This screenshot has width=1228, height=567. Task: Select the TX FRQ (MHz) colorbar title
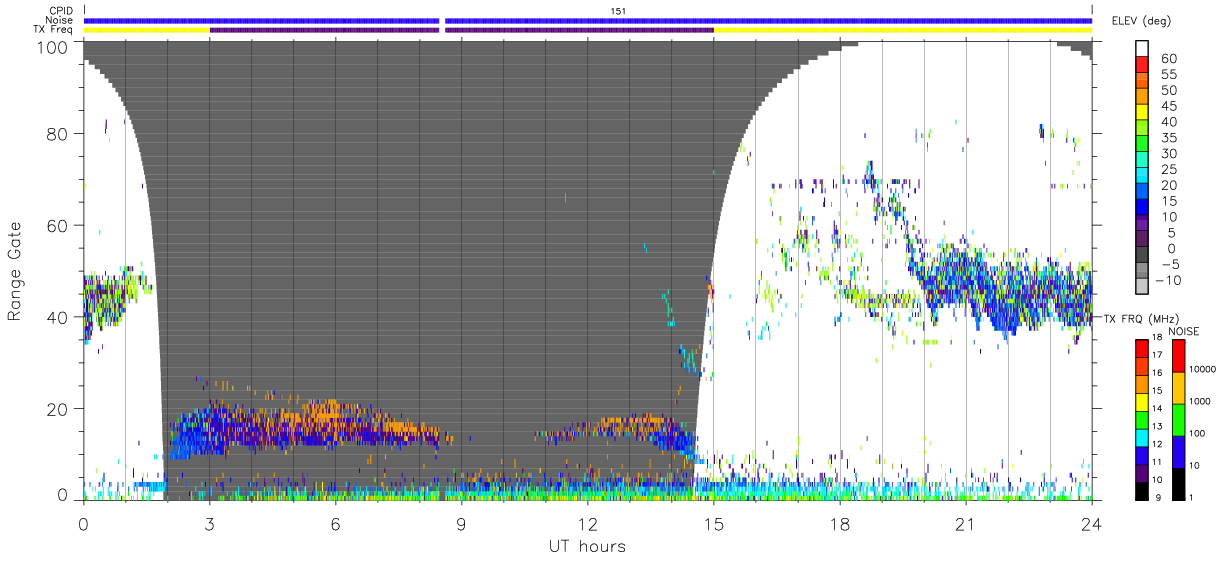coord(1141,319)
